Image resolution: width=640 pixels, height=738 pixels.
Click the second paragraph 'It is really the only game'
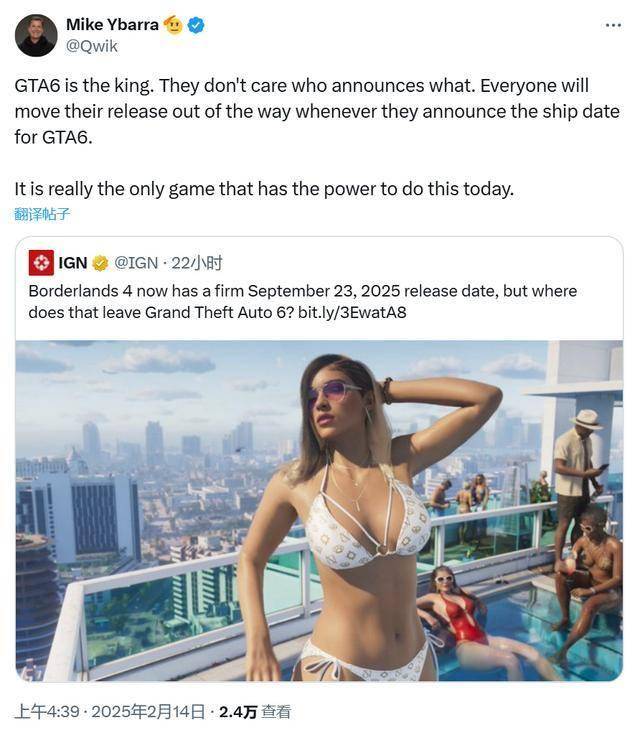pyautogui.click(x=264, y=189)
